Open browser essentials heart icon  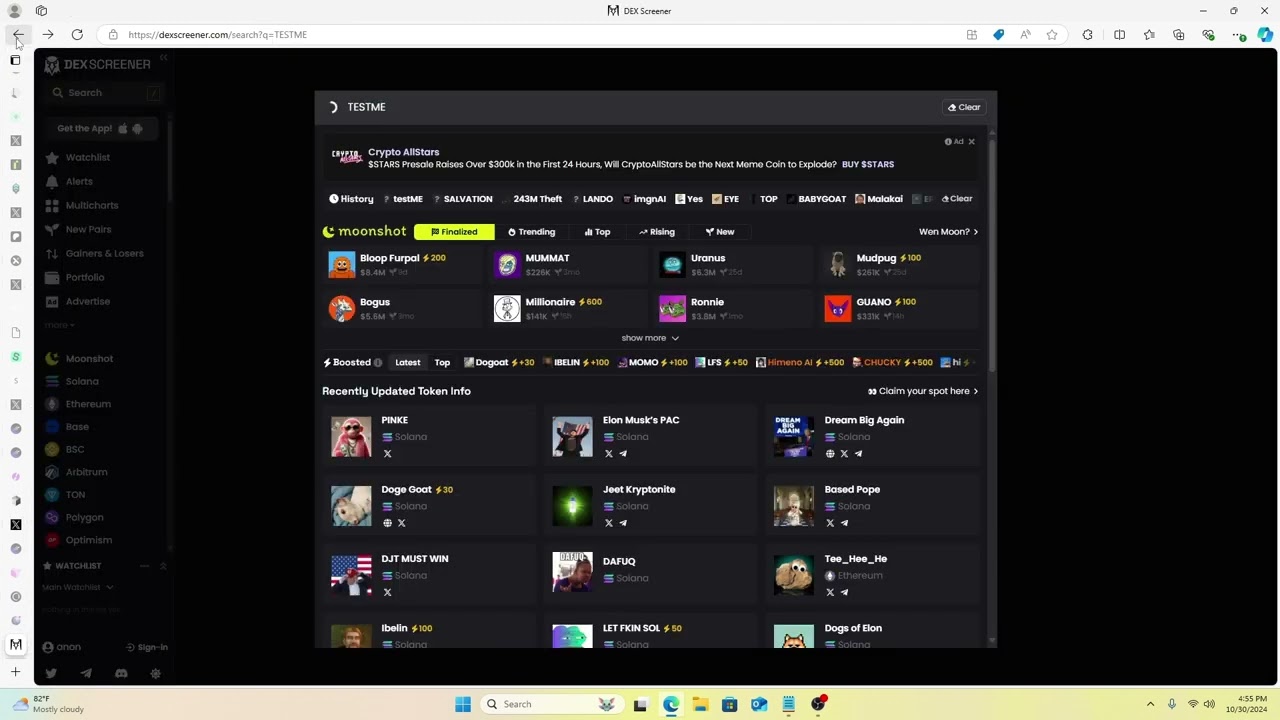pos(1209,35)
